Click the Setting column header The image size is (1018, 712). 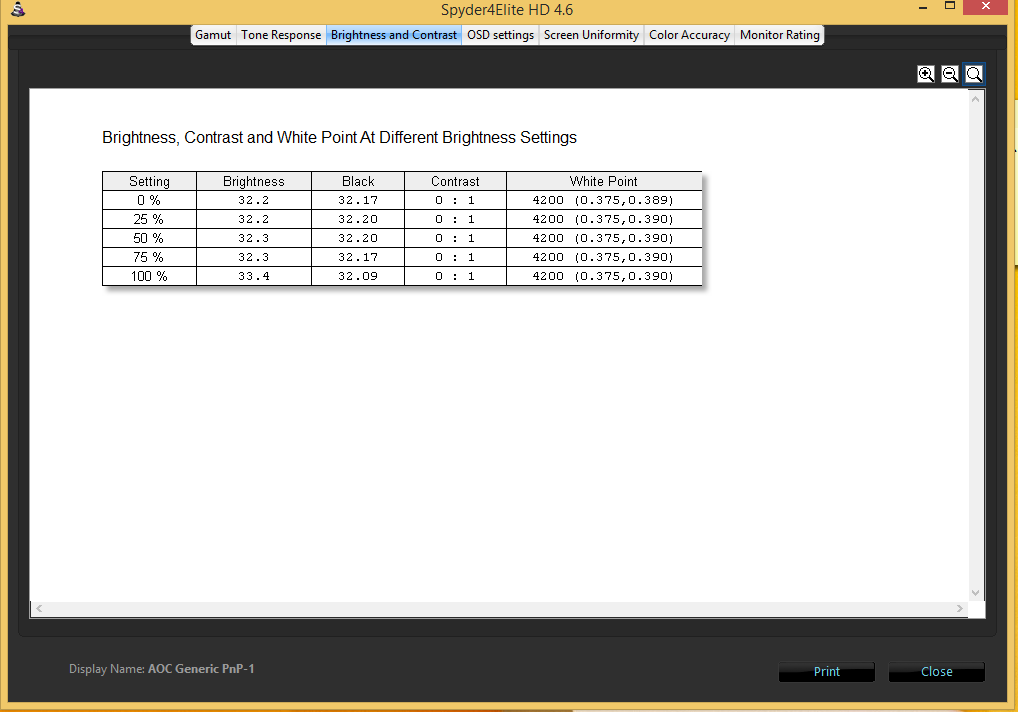click(x=149, y=181)
